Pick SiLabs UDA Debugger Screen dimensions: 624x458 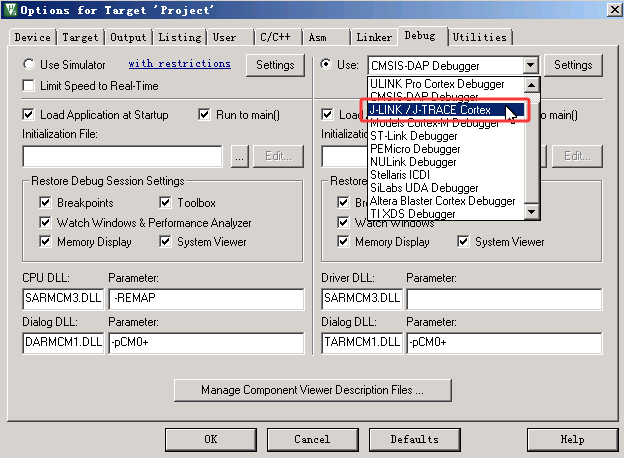pos(447,188)
